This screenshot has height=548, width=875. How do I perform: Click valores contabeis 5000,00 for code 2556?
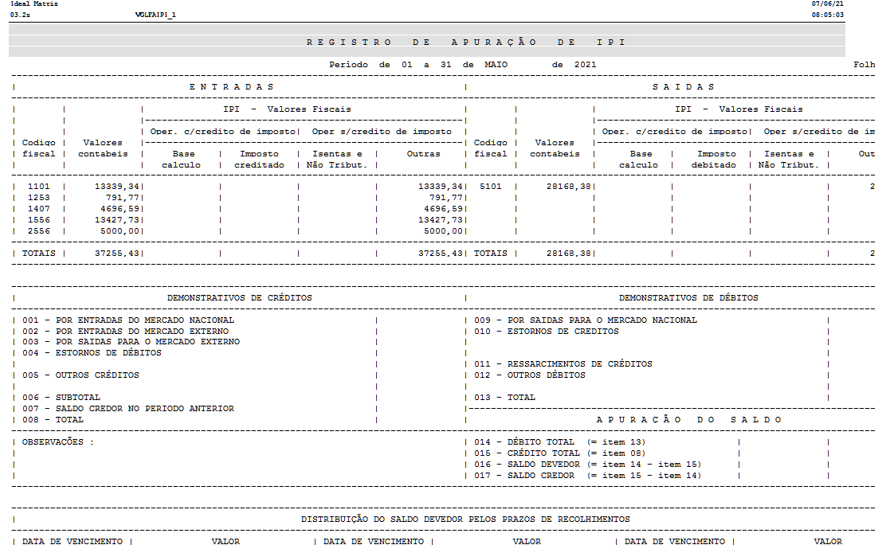(x=119, y=231)
